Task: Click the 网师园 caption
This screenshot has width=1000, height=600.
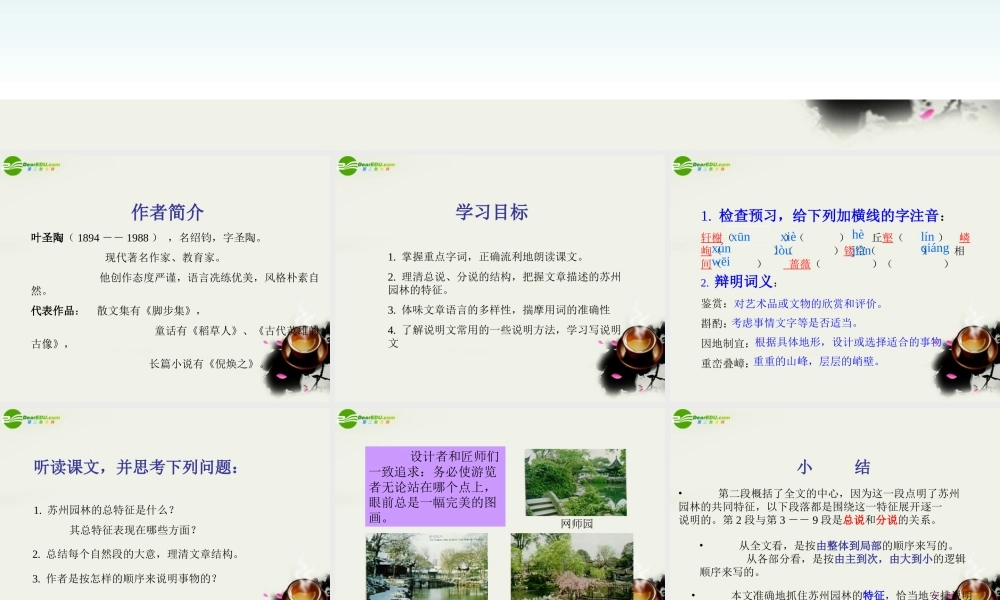Action: [577, 523]
